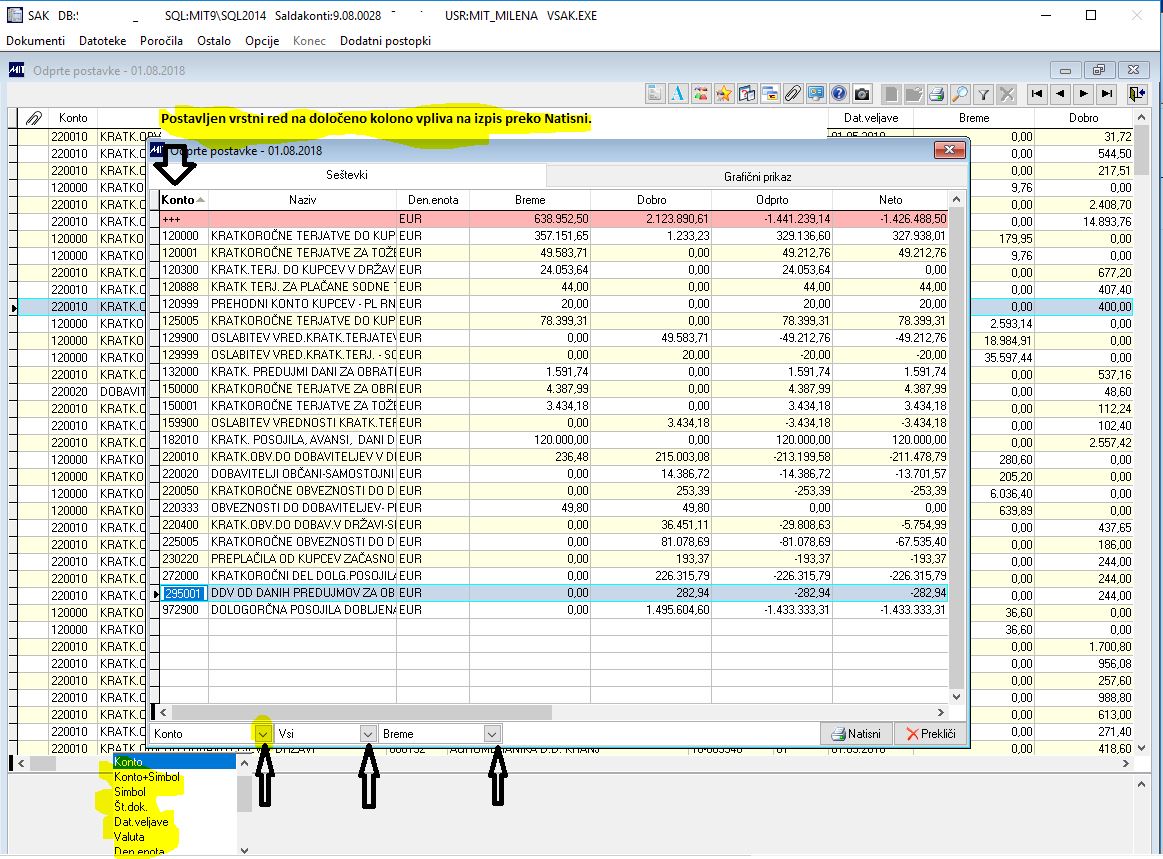The height and width of the screenshot is (859, 1163).
Task: Select the row with konto 120000 in dialog
Action: click(553, 236)
